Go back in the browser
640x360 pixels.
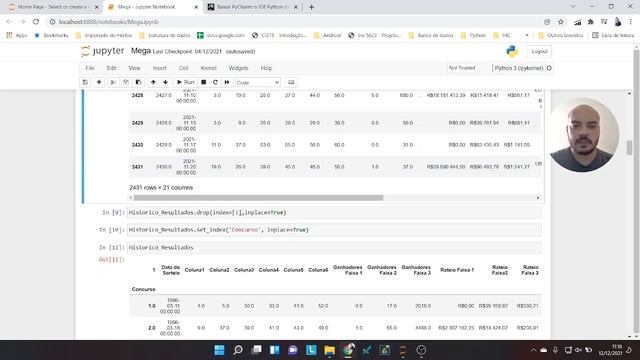9,22
